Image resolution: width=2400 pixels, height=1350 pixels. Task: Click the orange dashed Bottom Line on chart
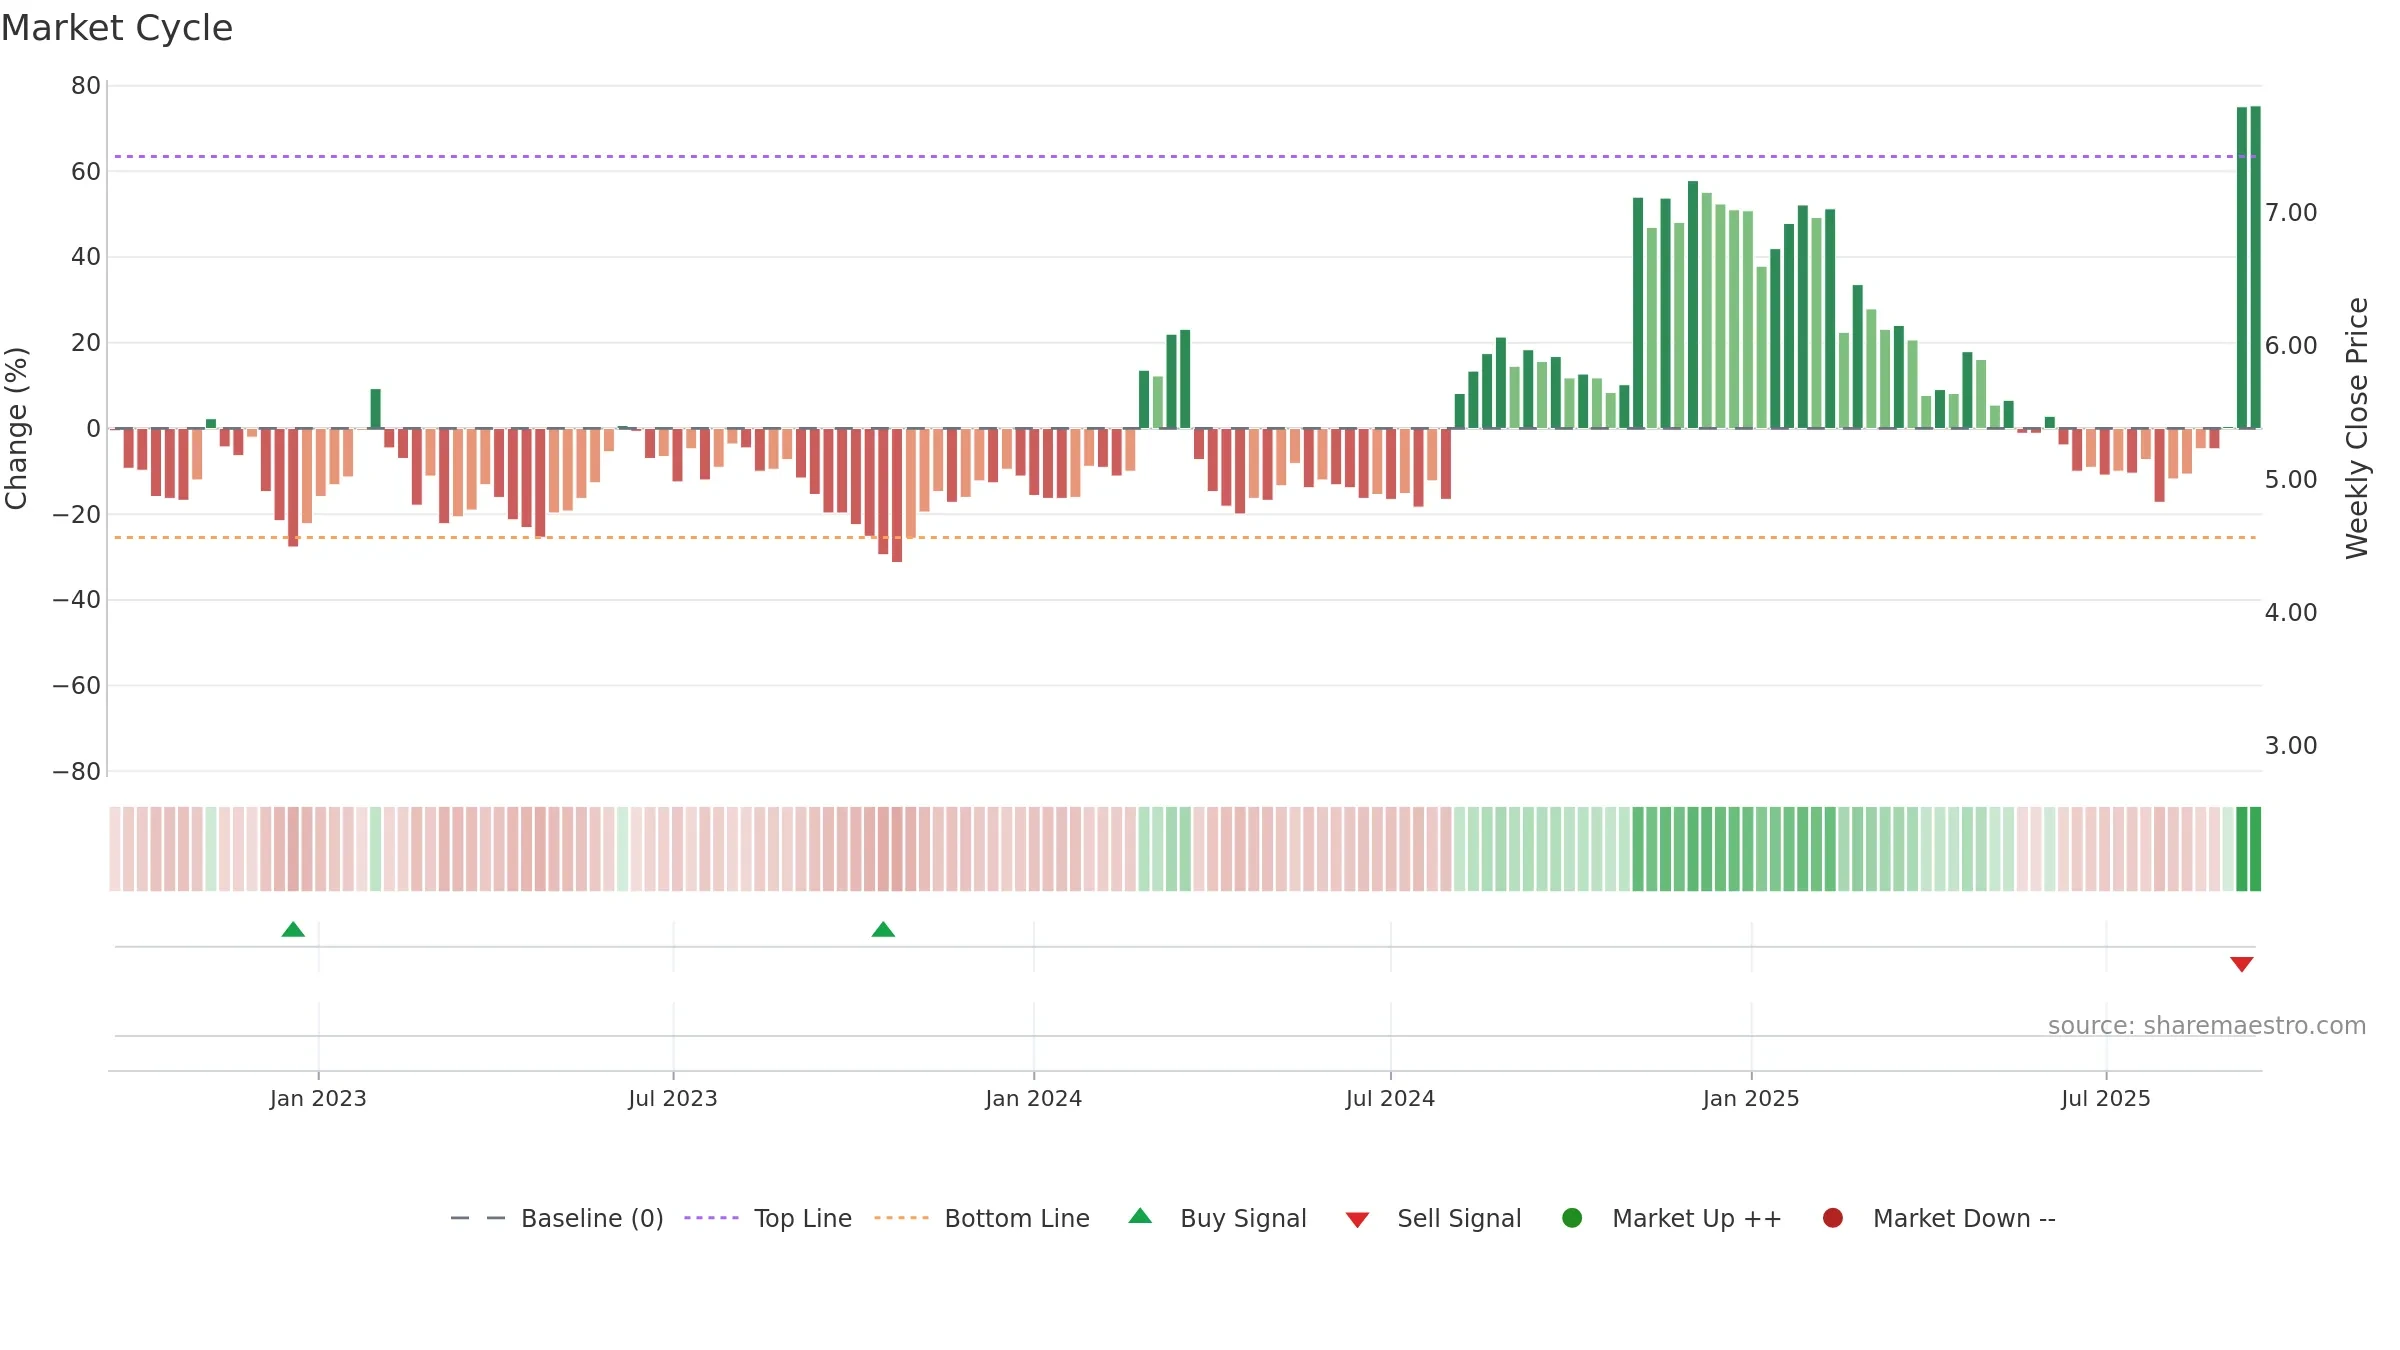coord(1185,537)
